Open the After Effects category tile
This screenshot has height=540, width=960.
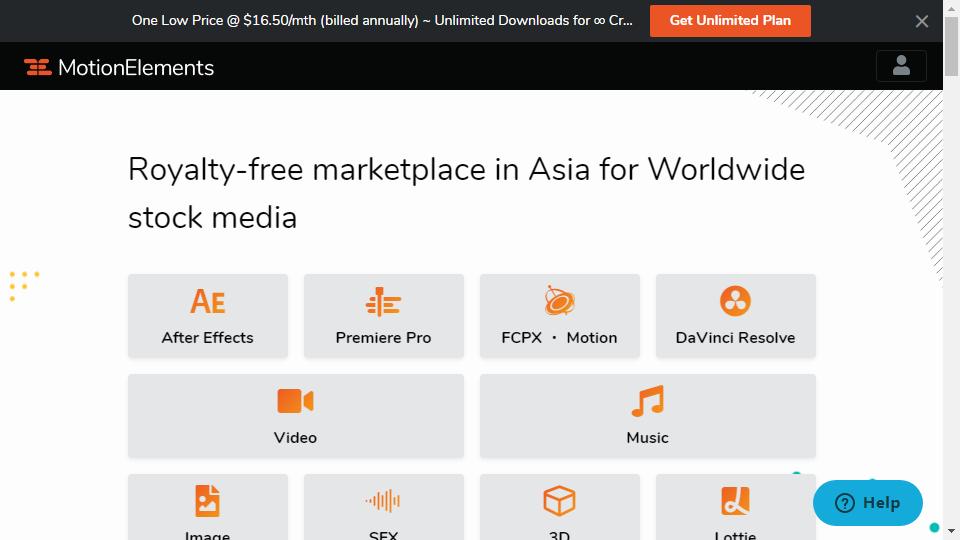[x=208, y=316]
